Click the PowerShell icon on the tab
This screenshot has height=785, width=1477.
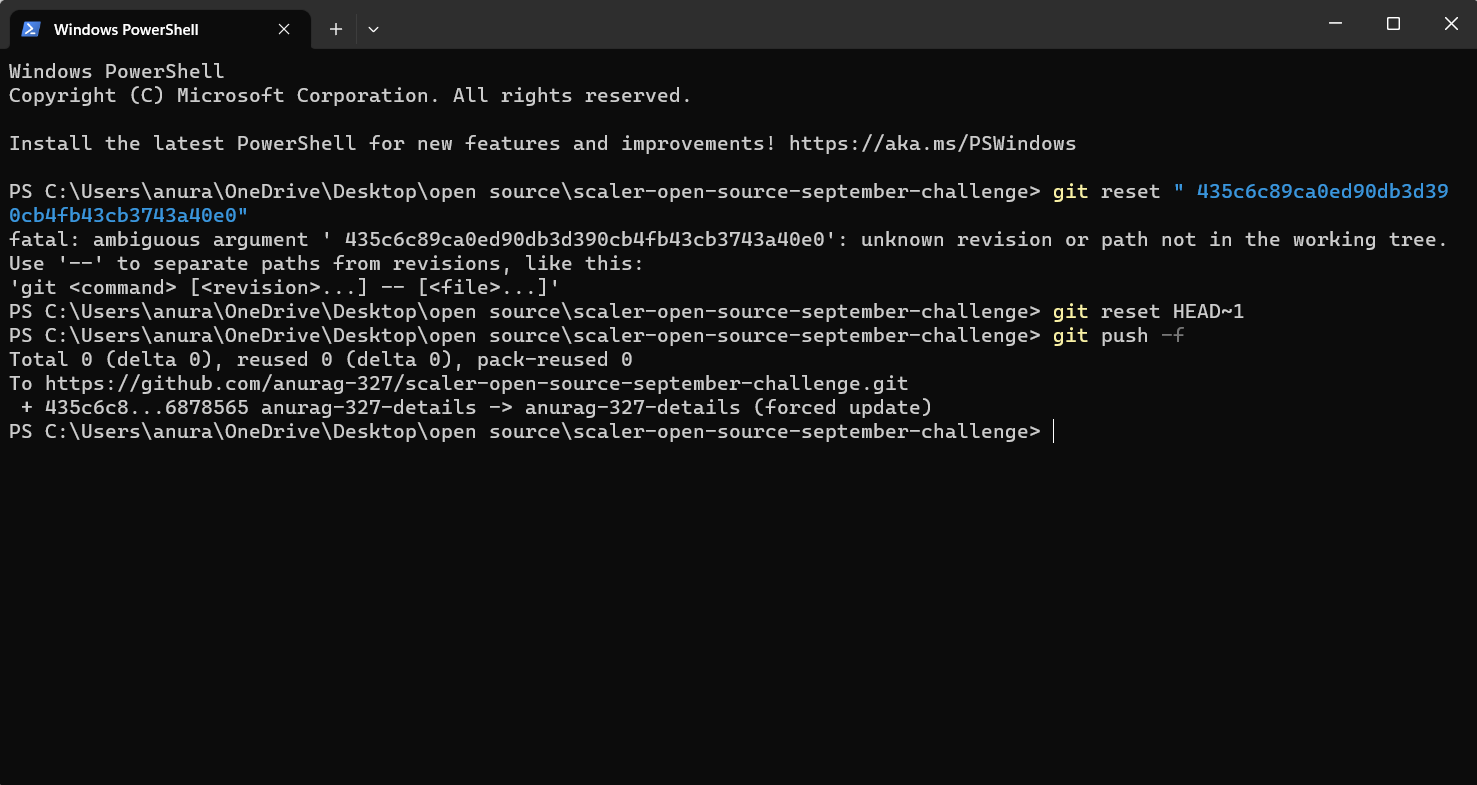31,29
